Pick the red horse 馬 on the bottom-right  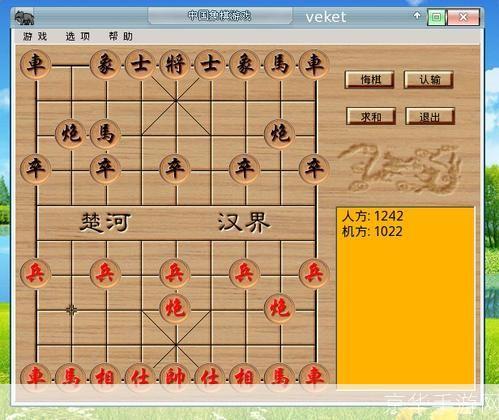[x=279, y=378]
